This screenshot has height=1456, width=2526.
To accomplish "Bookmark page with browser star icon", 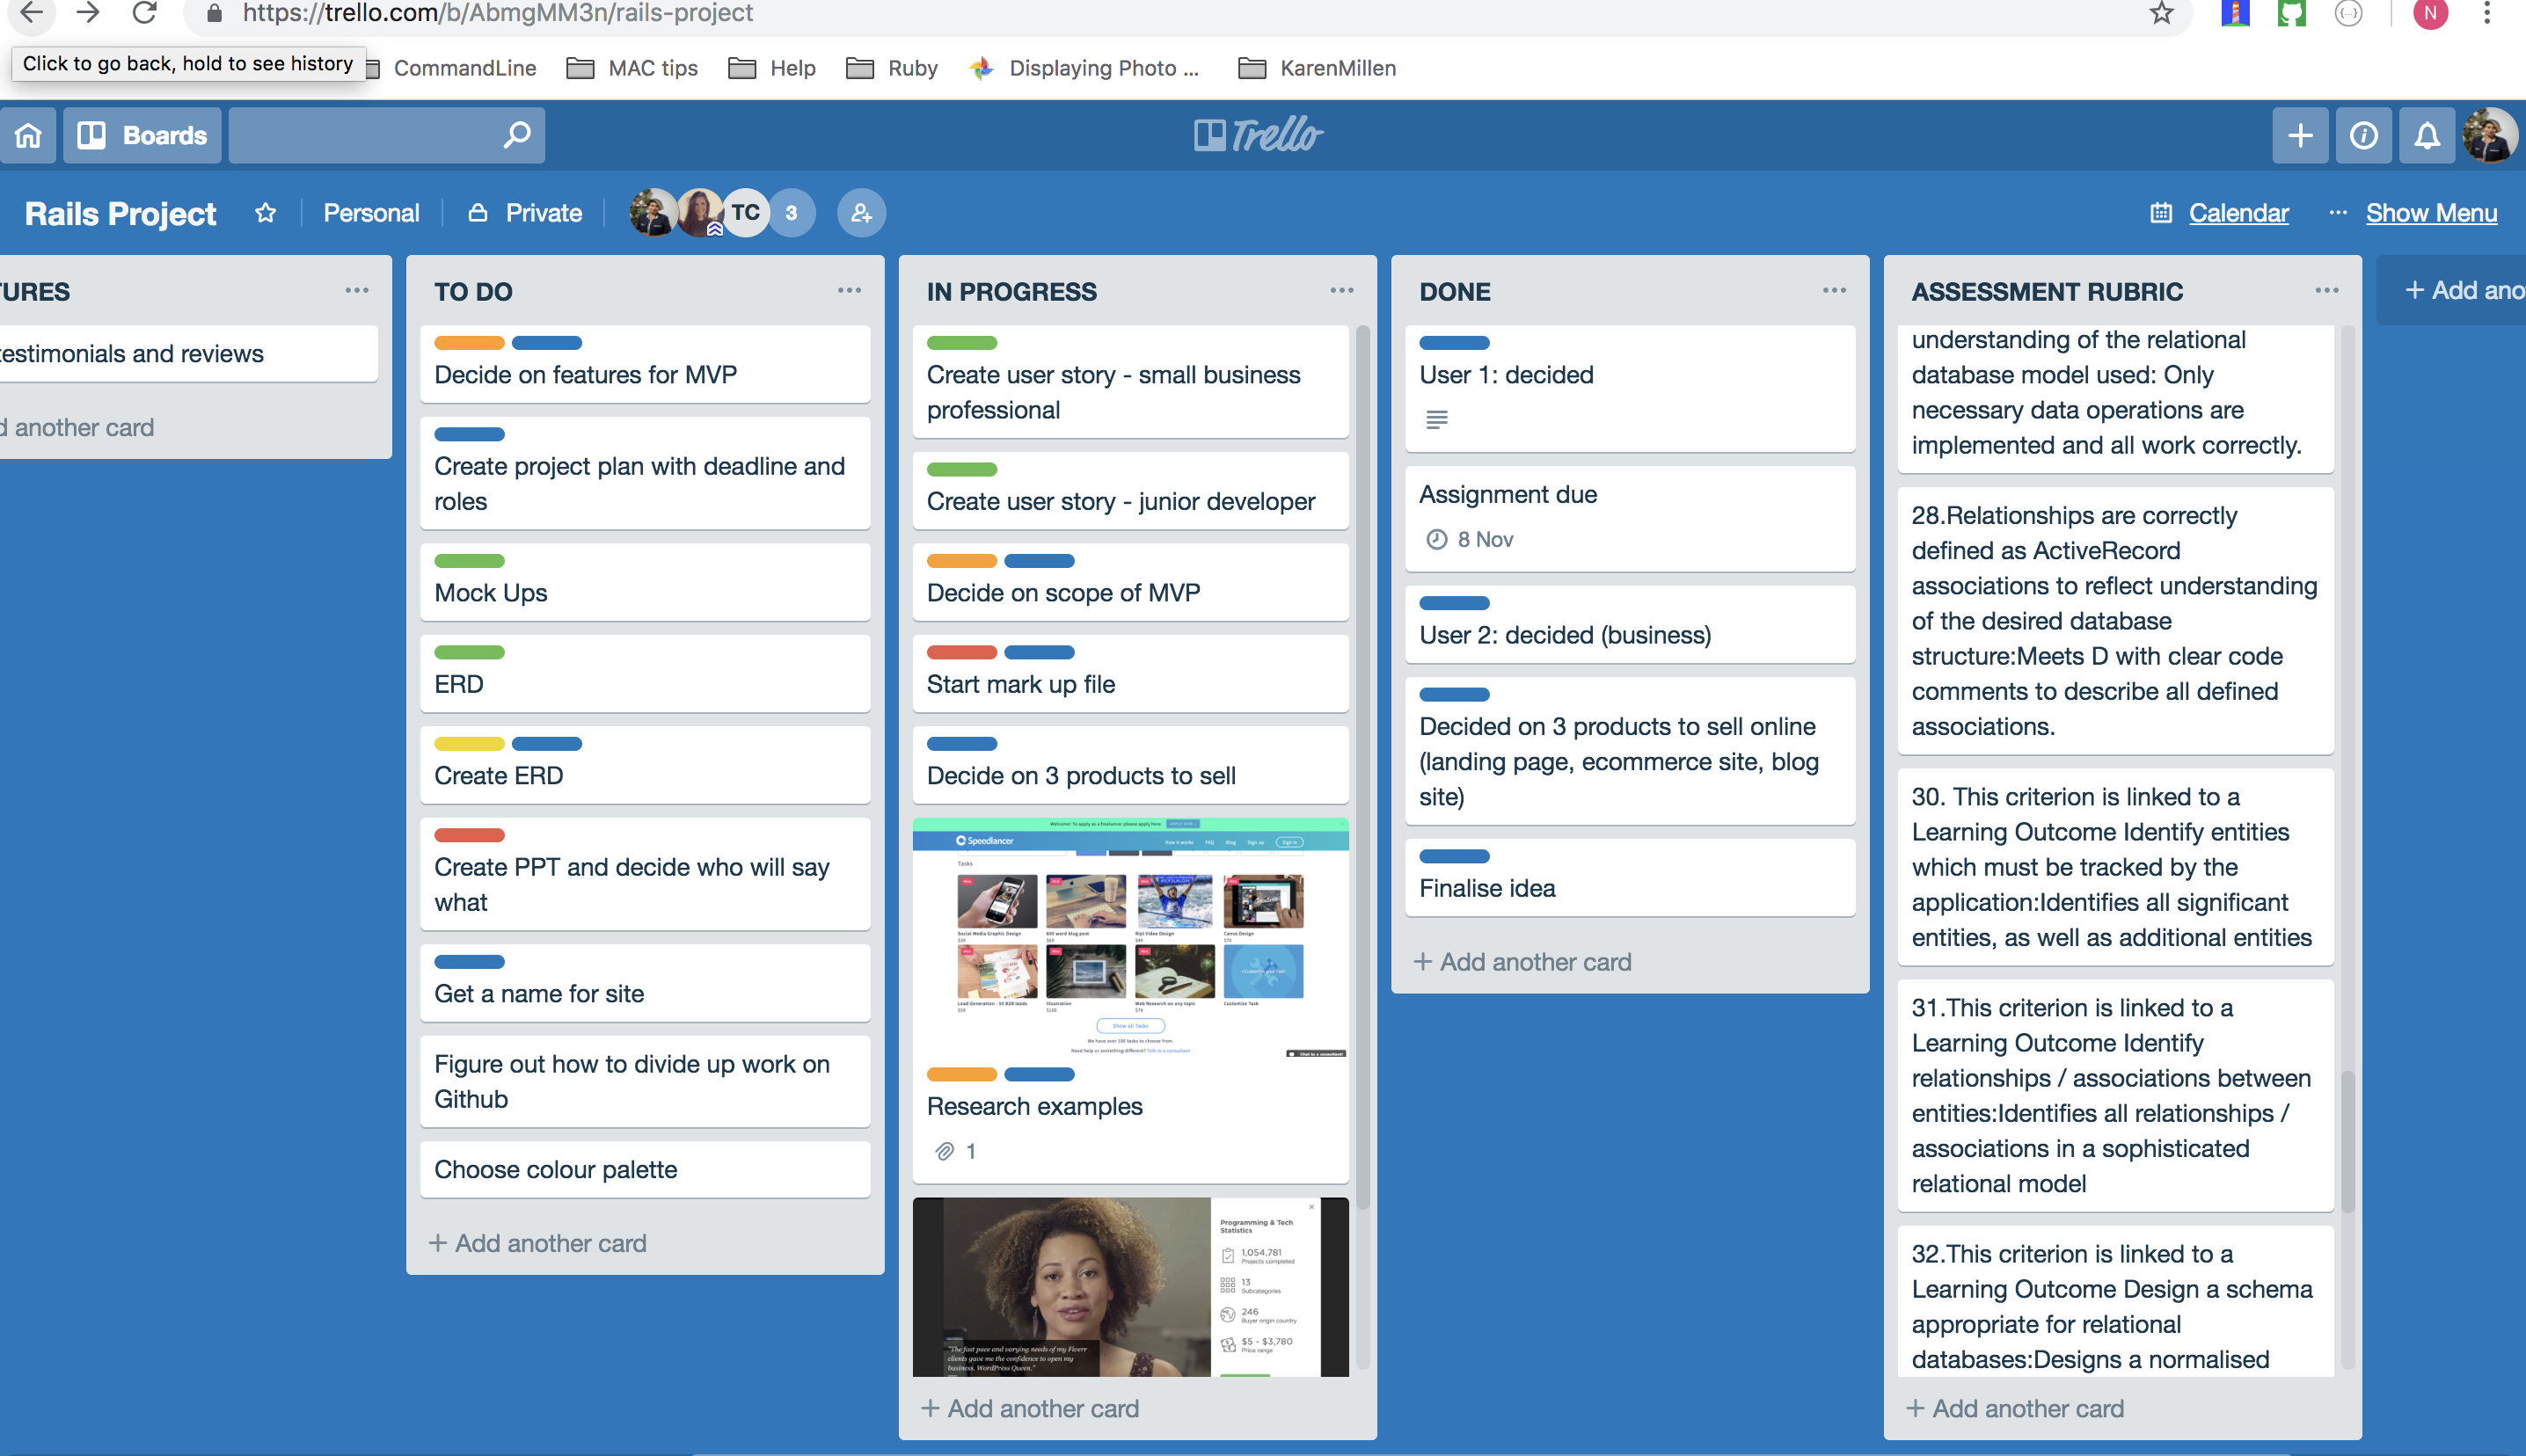I will pyautogui.click(x=2161, y=14).
